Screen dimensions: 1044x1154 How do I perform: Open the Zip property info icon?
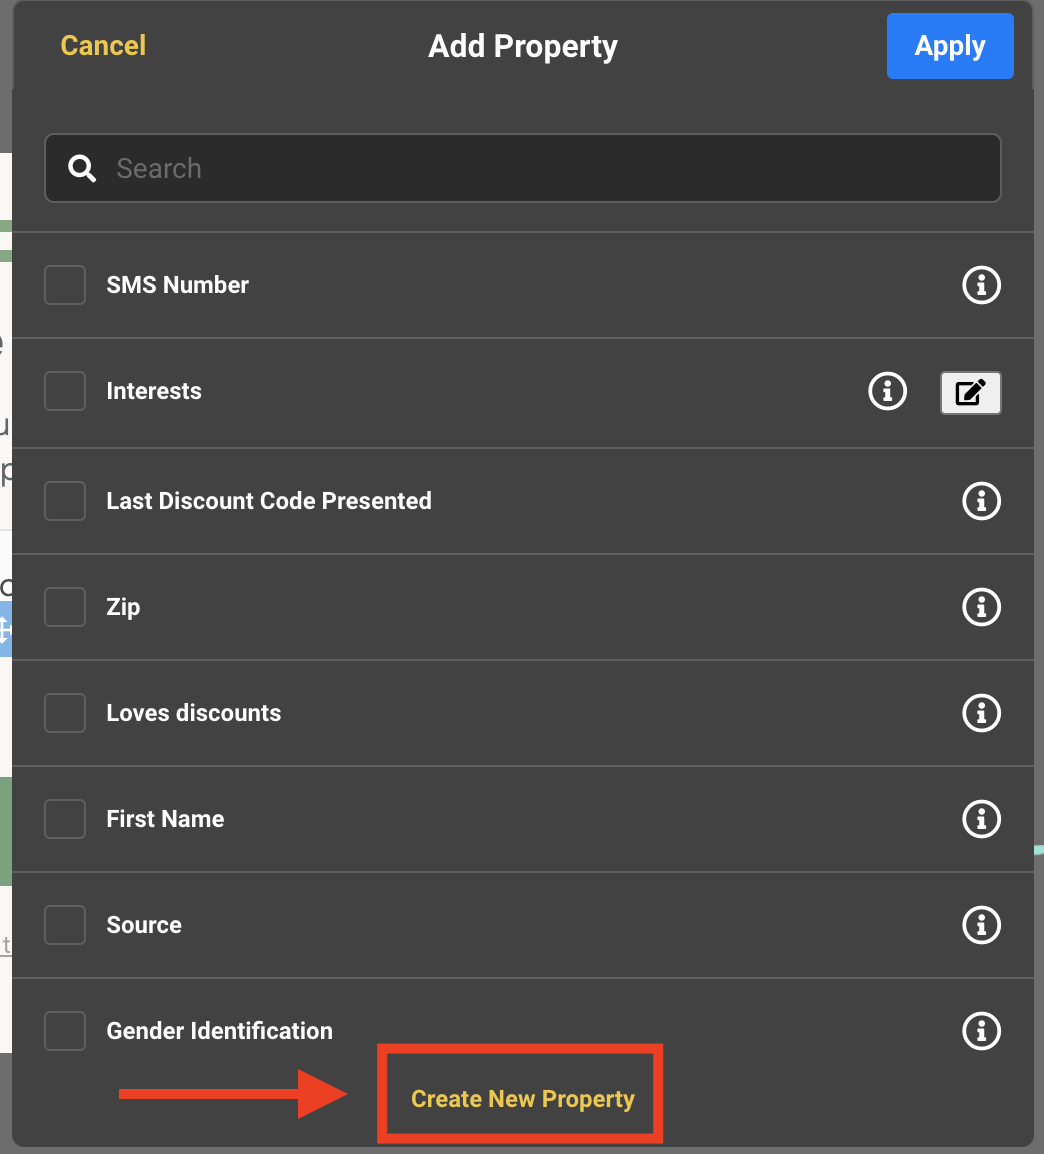tap(980, 607)
